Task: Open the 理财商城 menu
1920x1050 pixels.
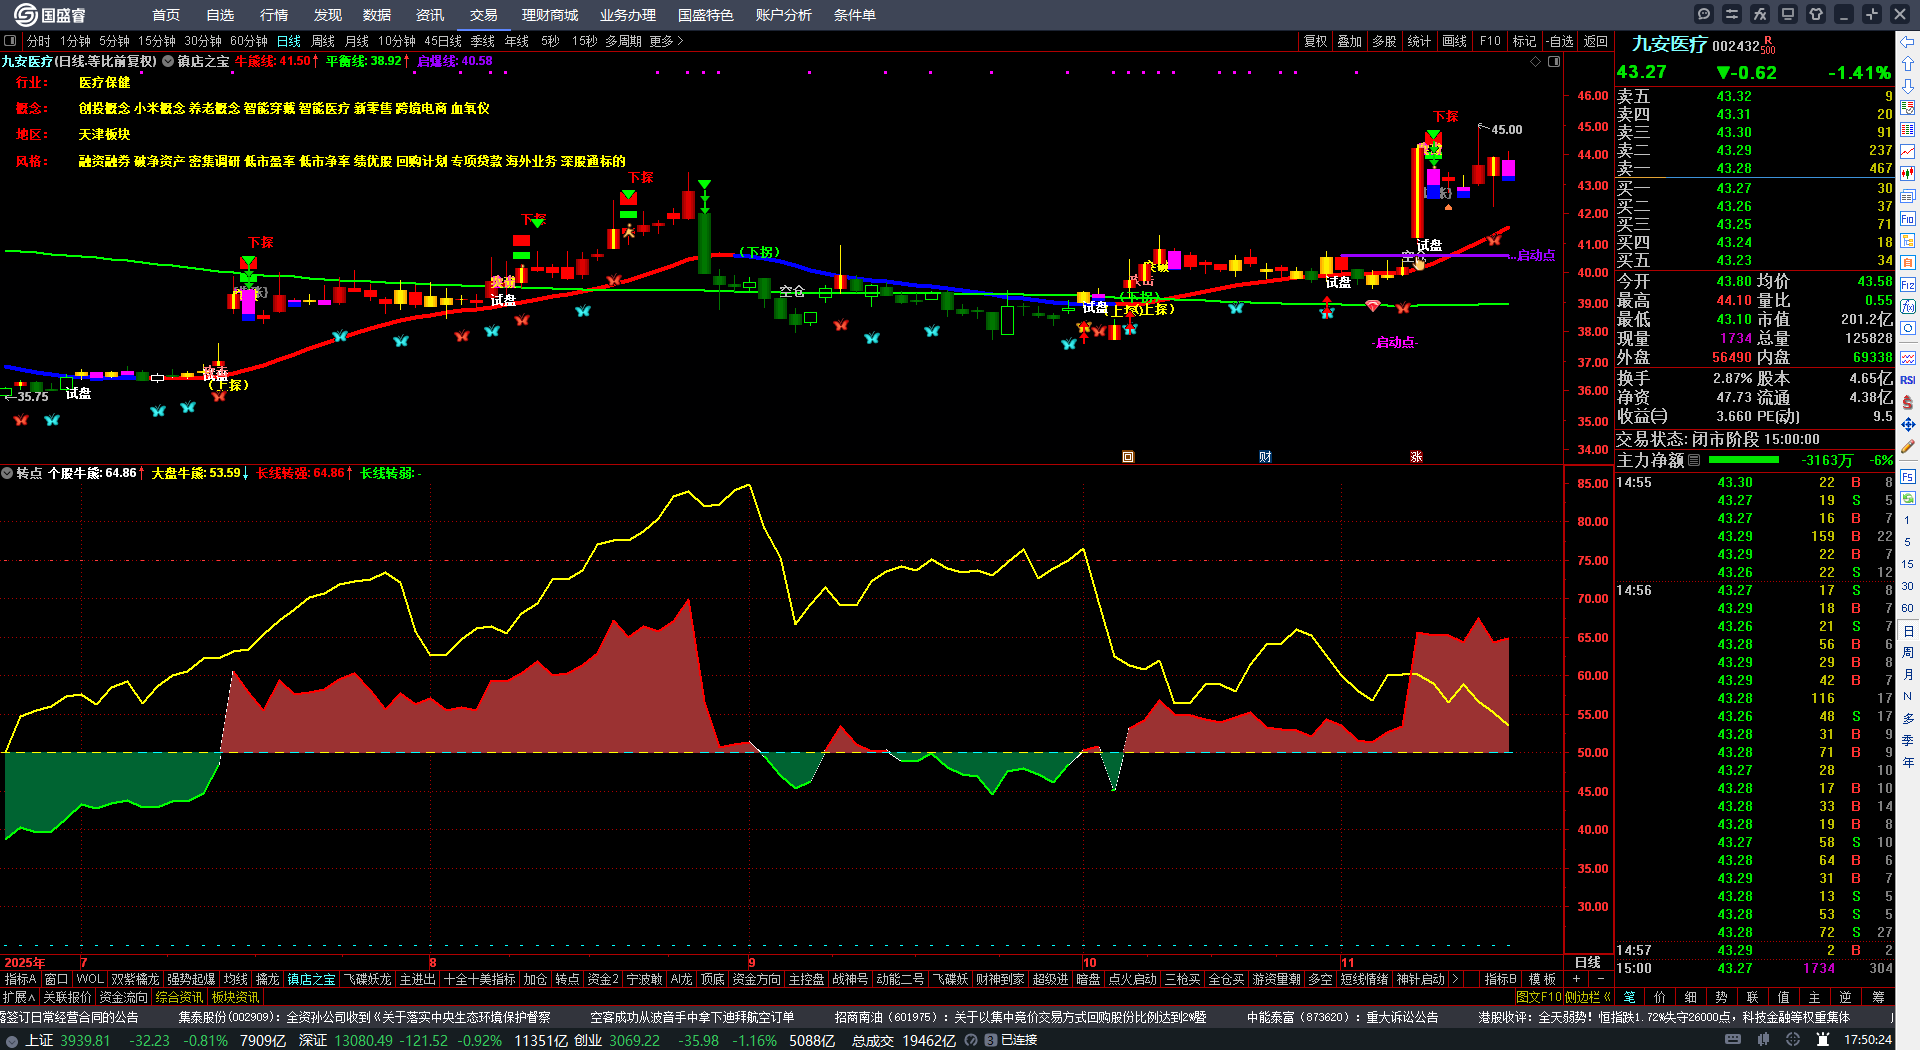Action: [x=550, y=15]
